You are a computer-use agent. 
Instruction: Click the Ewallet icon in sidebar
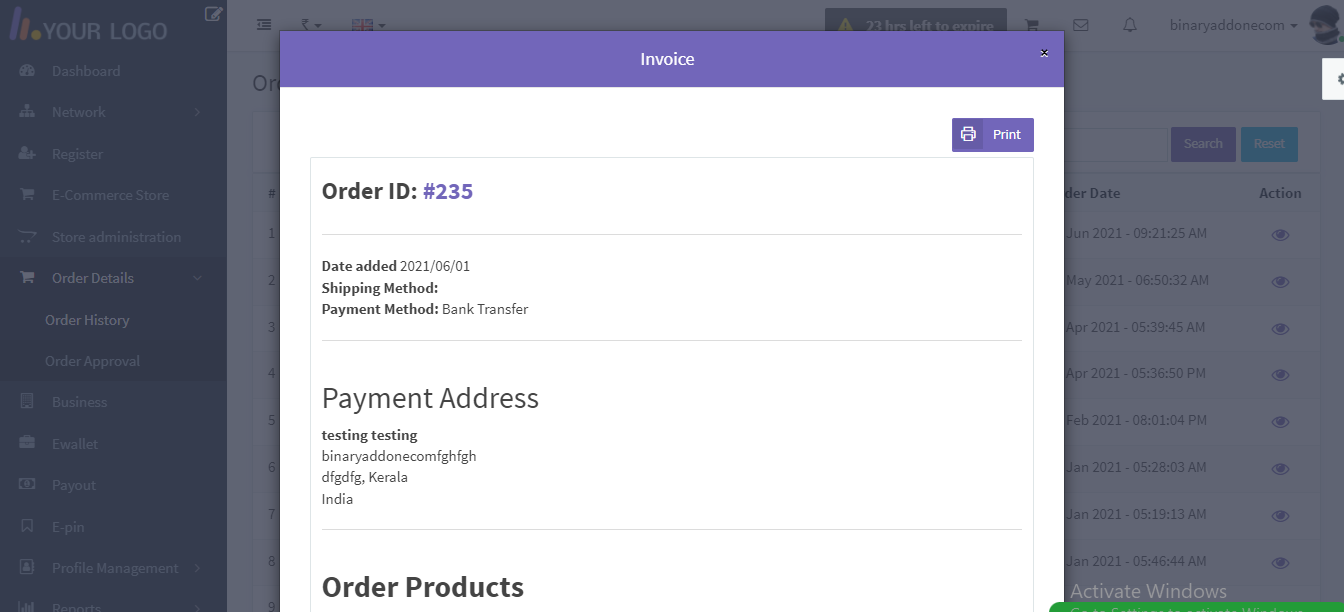[27, 444]
